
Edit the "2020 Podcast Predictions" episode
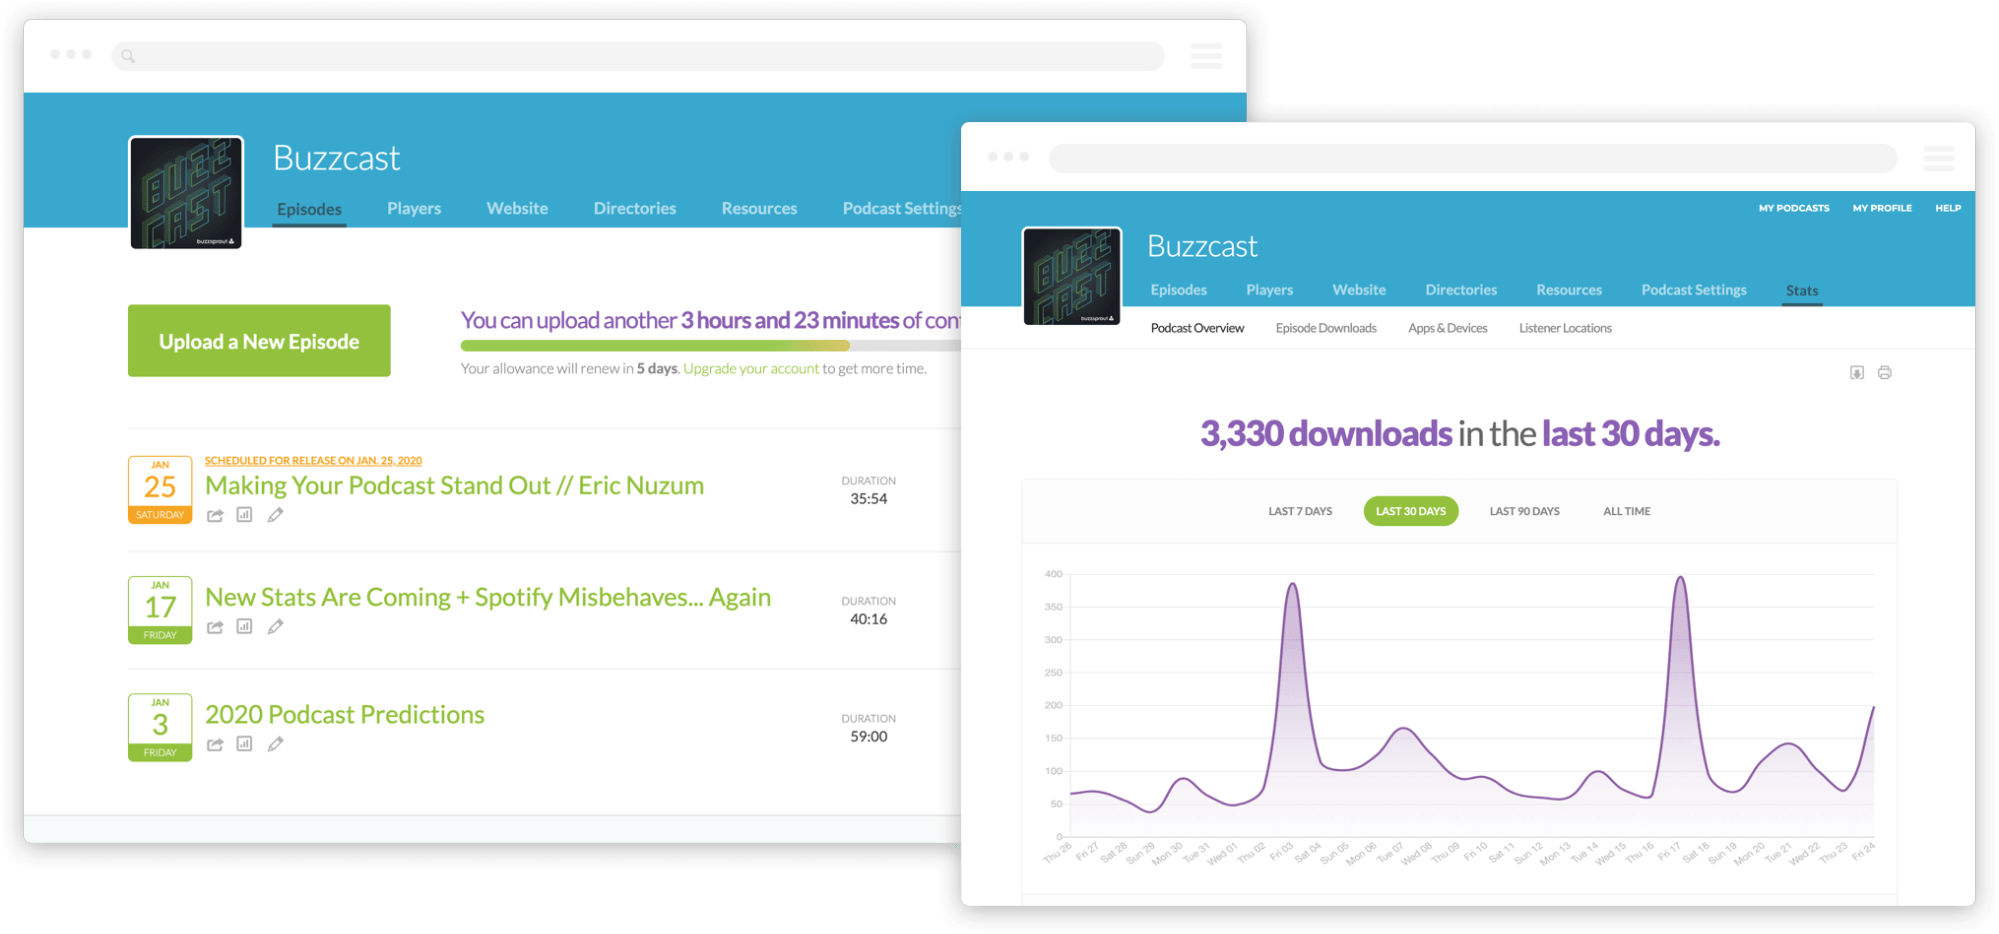pyautogui.click(x=276, y=744)
